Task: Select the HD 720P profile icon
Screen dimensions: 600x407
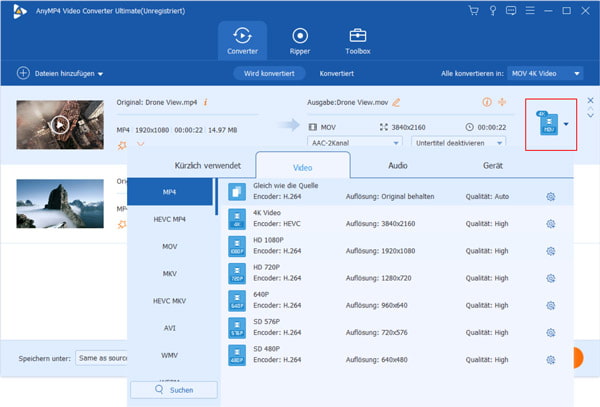Action: tap(237, 273)
